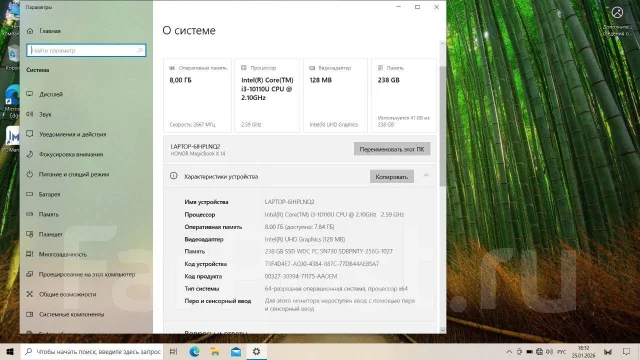Open Дисплей settings

(x=51, y=94)
